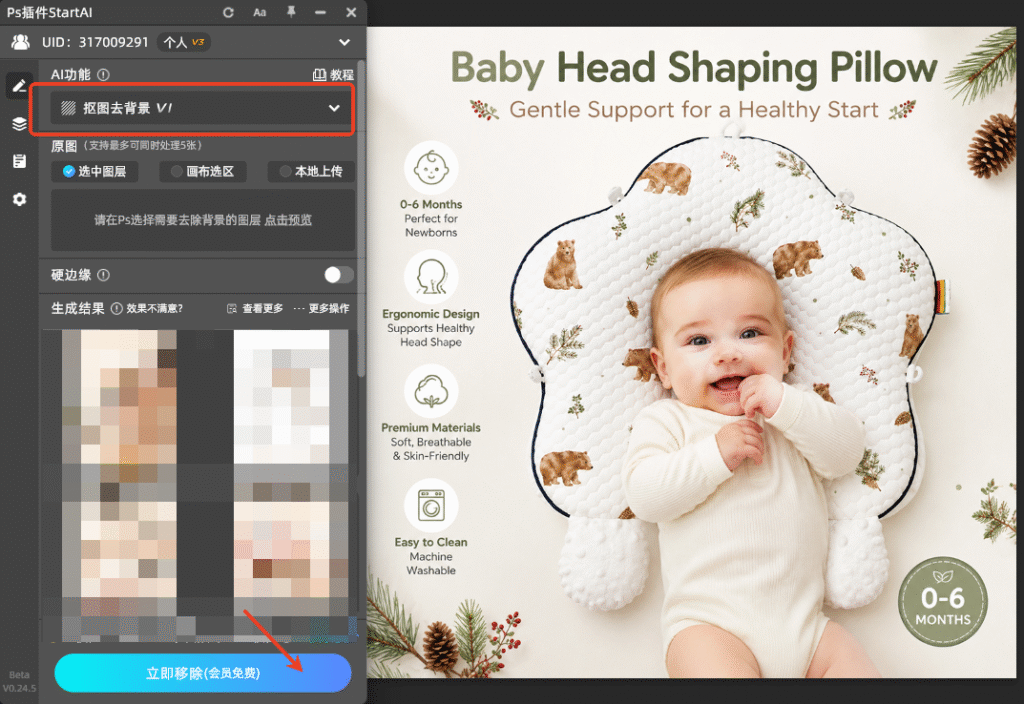Select the pencil edit sidebar icon
1024x704 pixels.
click(x=20, y=86)
